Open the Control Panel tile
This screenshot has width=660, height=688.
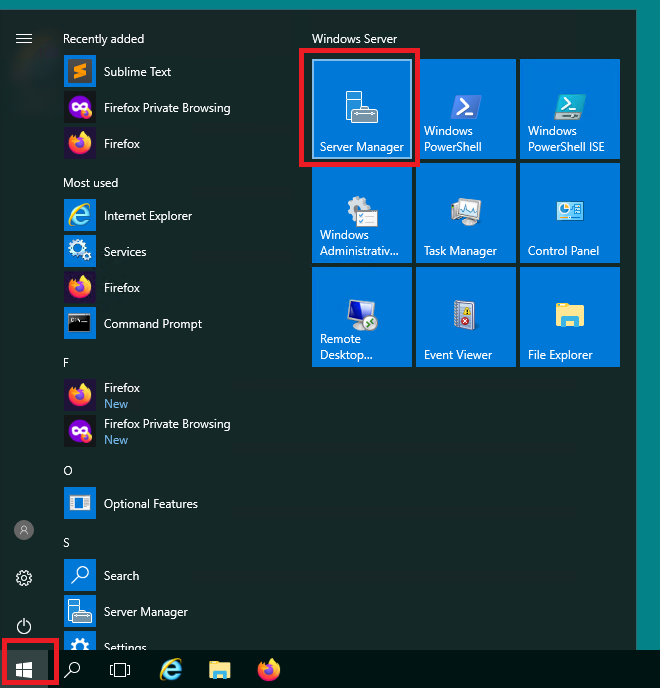(x=570, y=213)
